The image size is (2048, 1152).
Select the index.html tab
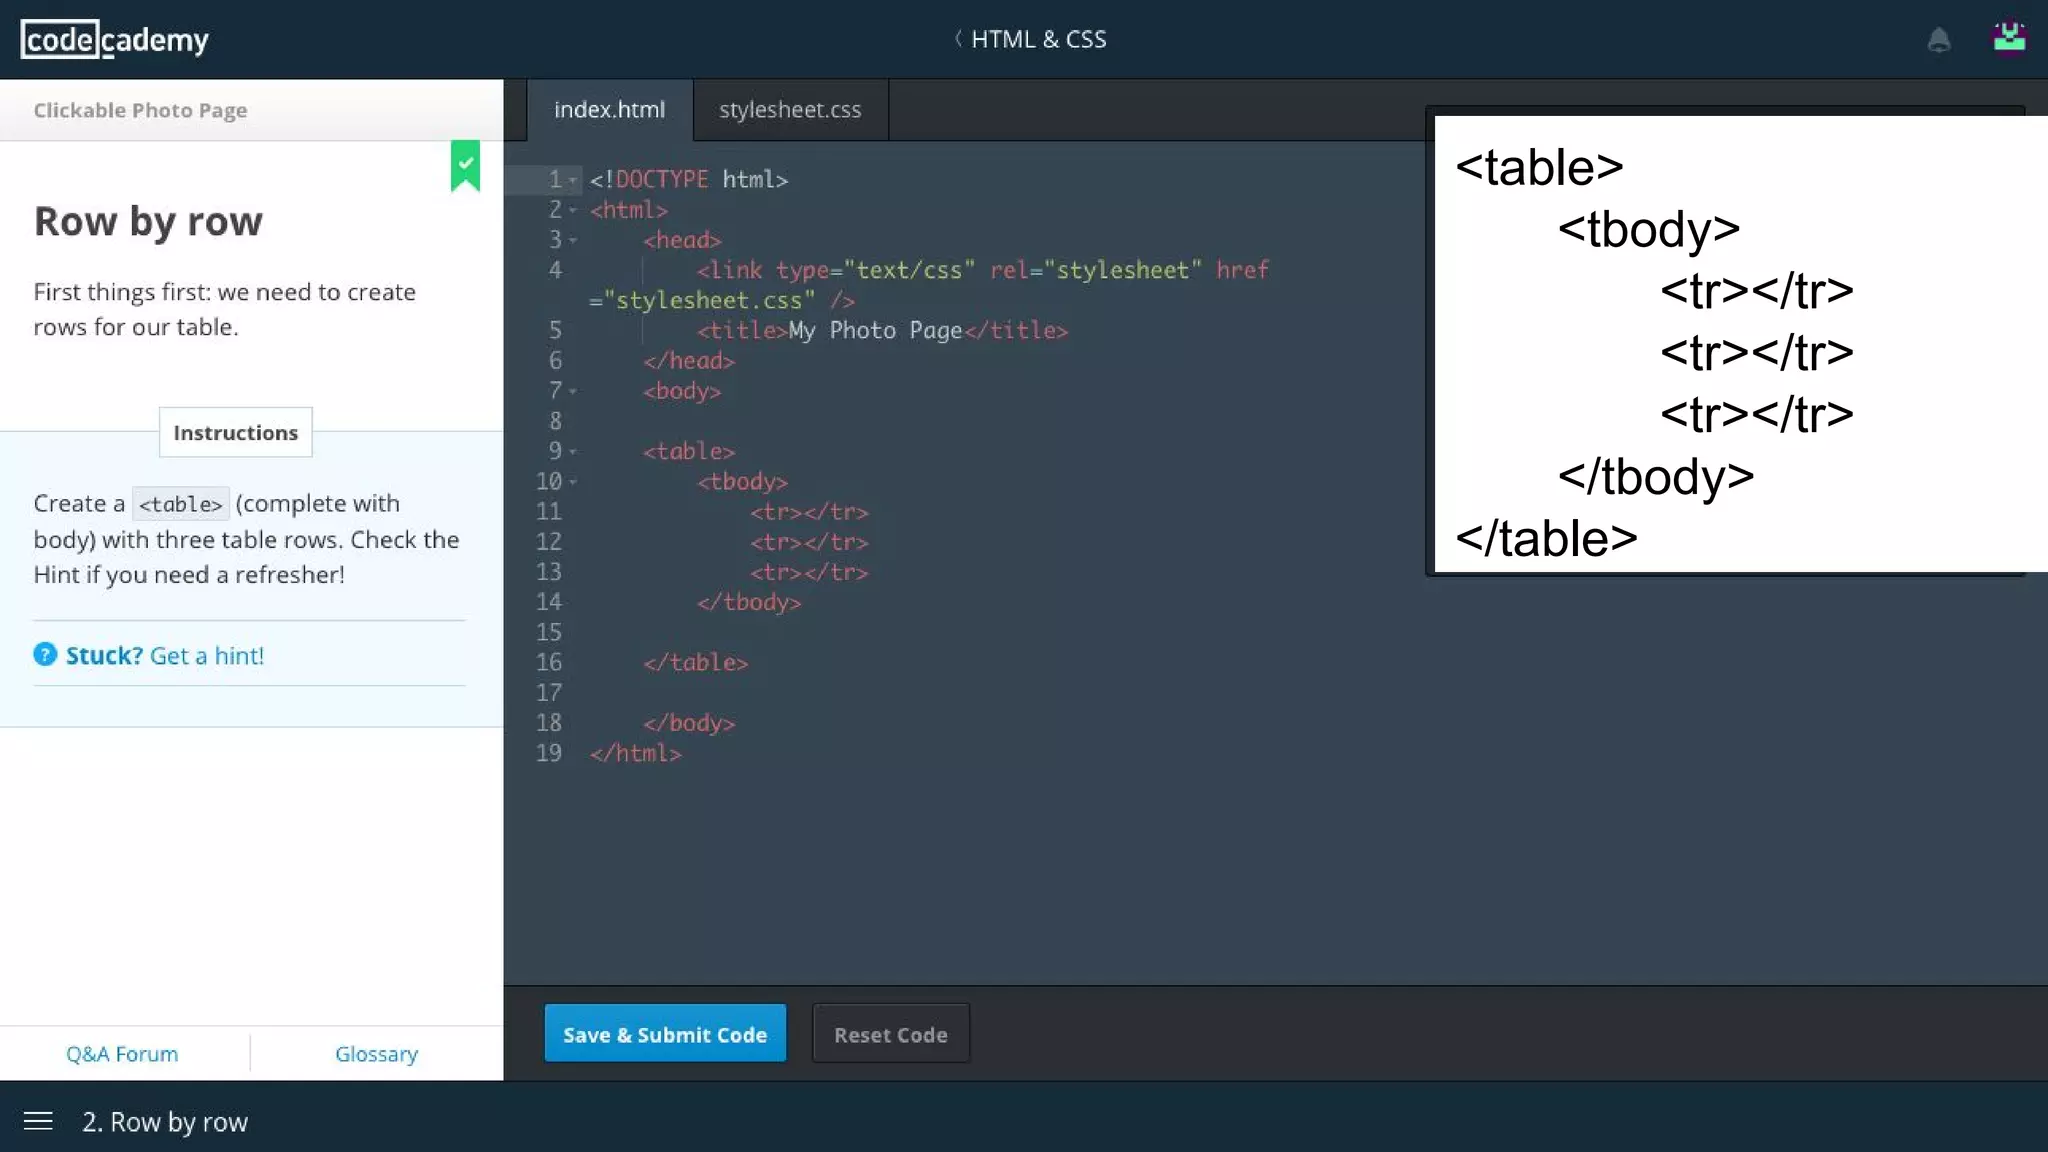[x=609, y=110]
